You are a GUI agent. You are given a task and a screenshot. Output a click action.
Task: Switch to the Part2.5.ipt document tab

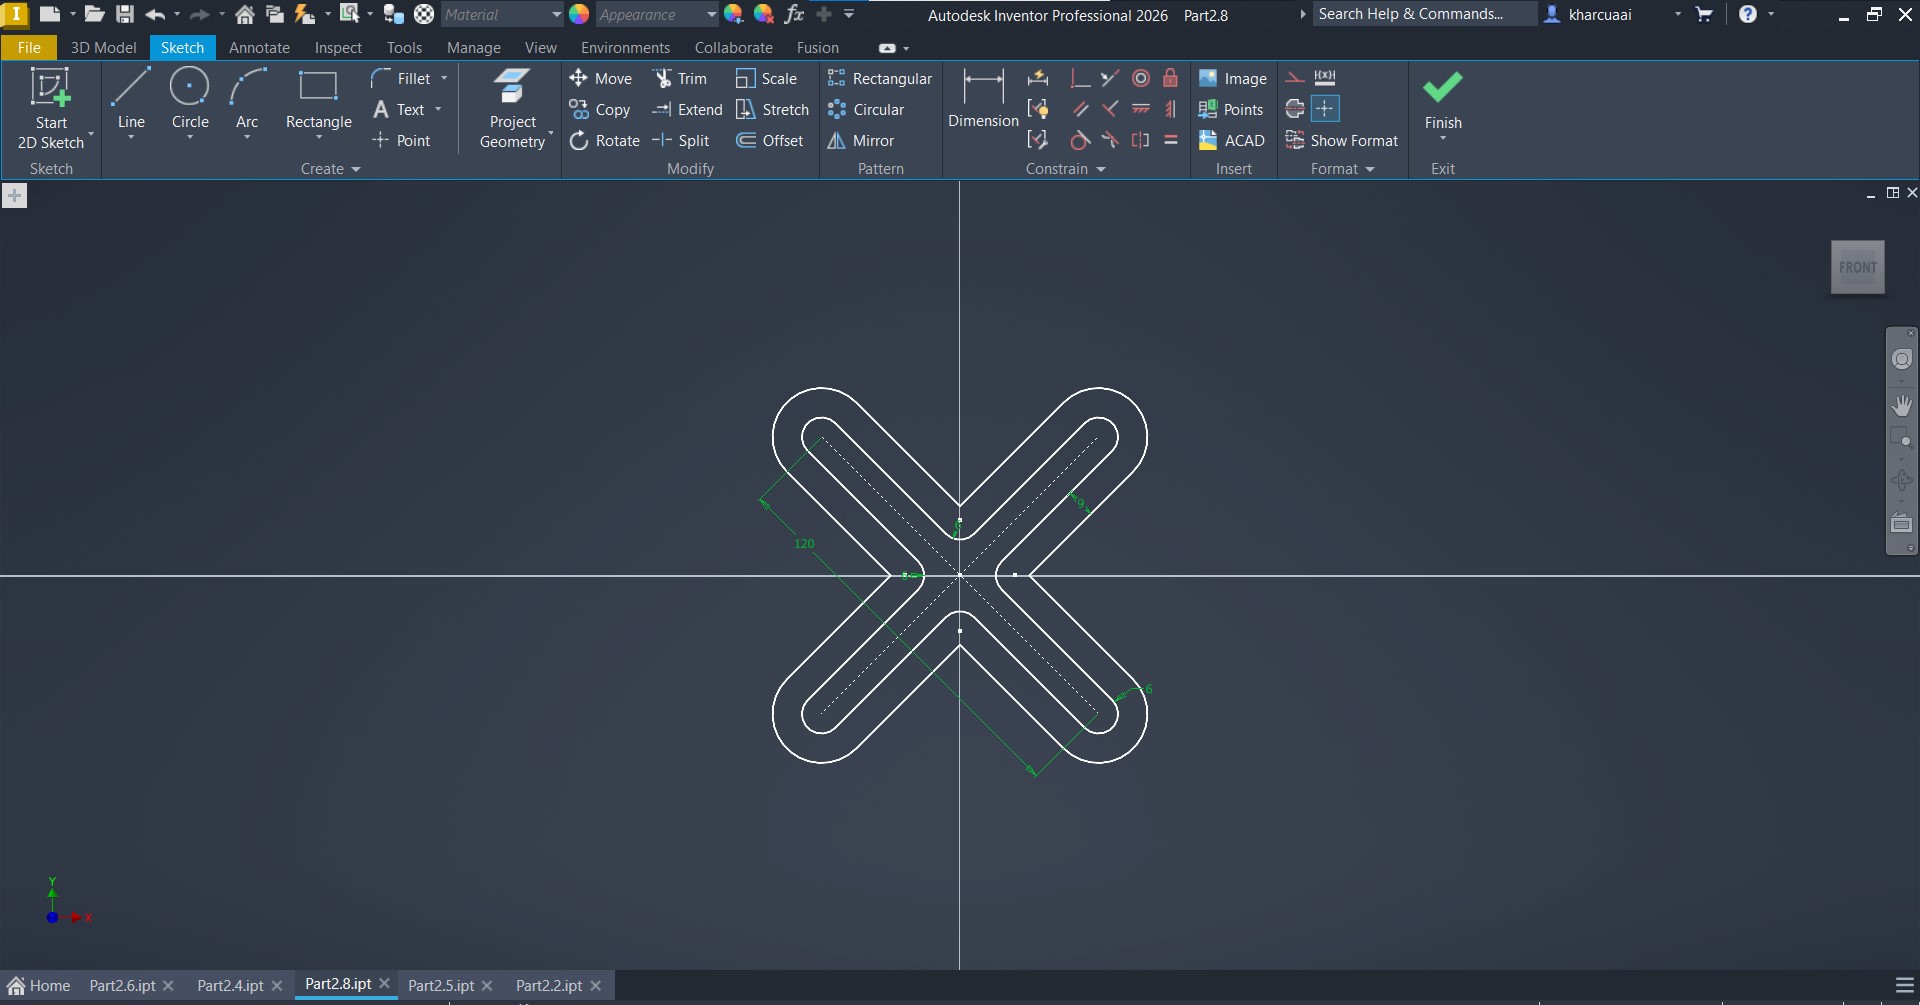tap(441, 985)
